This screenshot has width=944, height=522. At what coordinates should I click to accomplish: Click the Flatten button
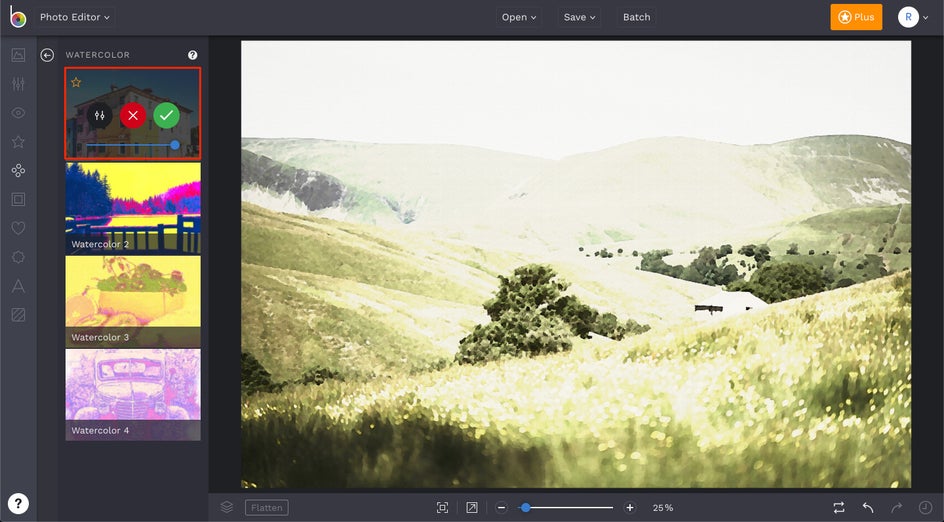[x=267, y=508]
